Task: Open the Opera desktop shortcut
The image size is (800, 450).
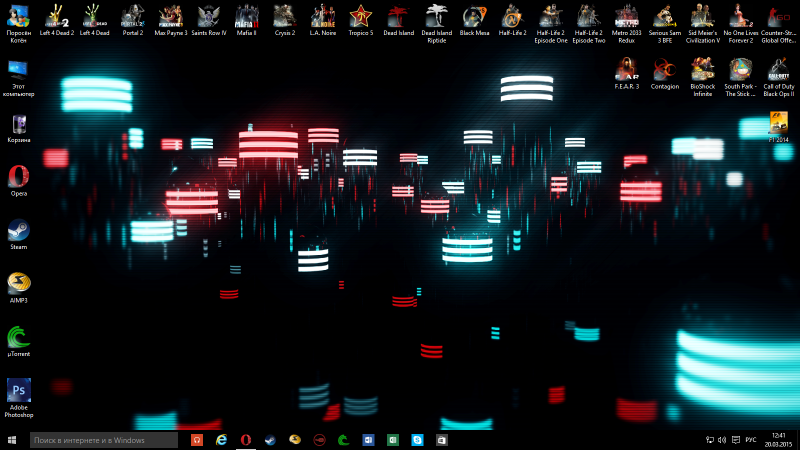Action: pyautogui.click(x=19, y=181)
